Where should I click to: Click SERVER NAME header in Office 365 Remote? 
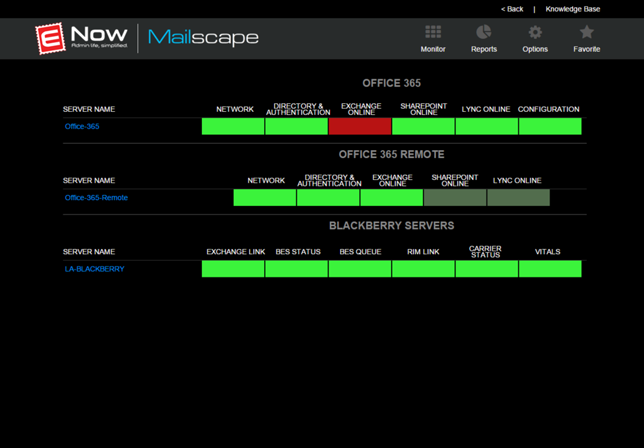[89, 181]
